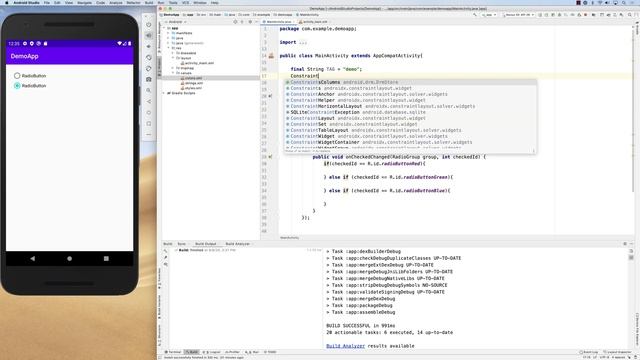Click the emulator toolbar home circle button

click(149, 112)
